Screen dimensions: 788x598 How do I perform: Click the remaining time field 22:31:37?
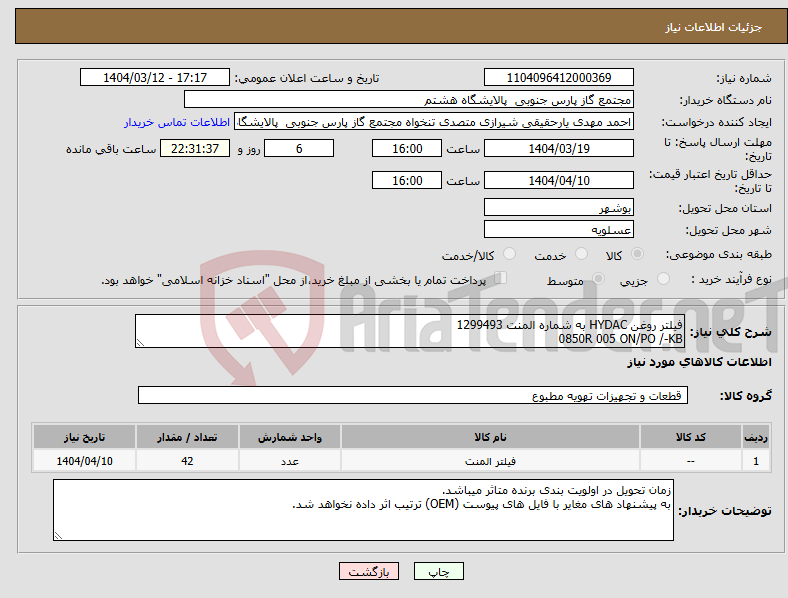coord(195,148)
